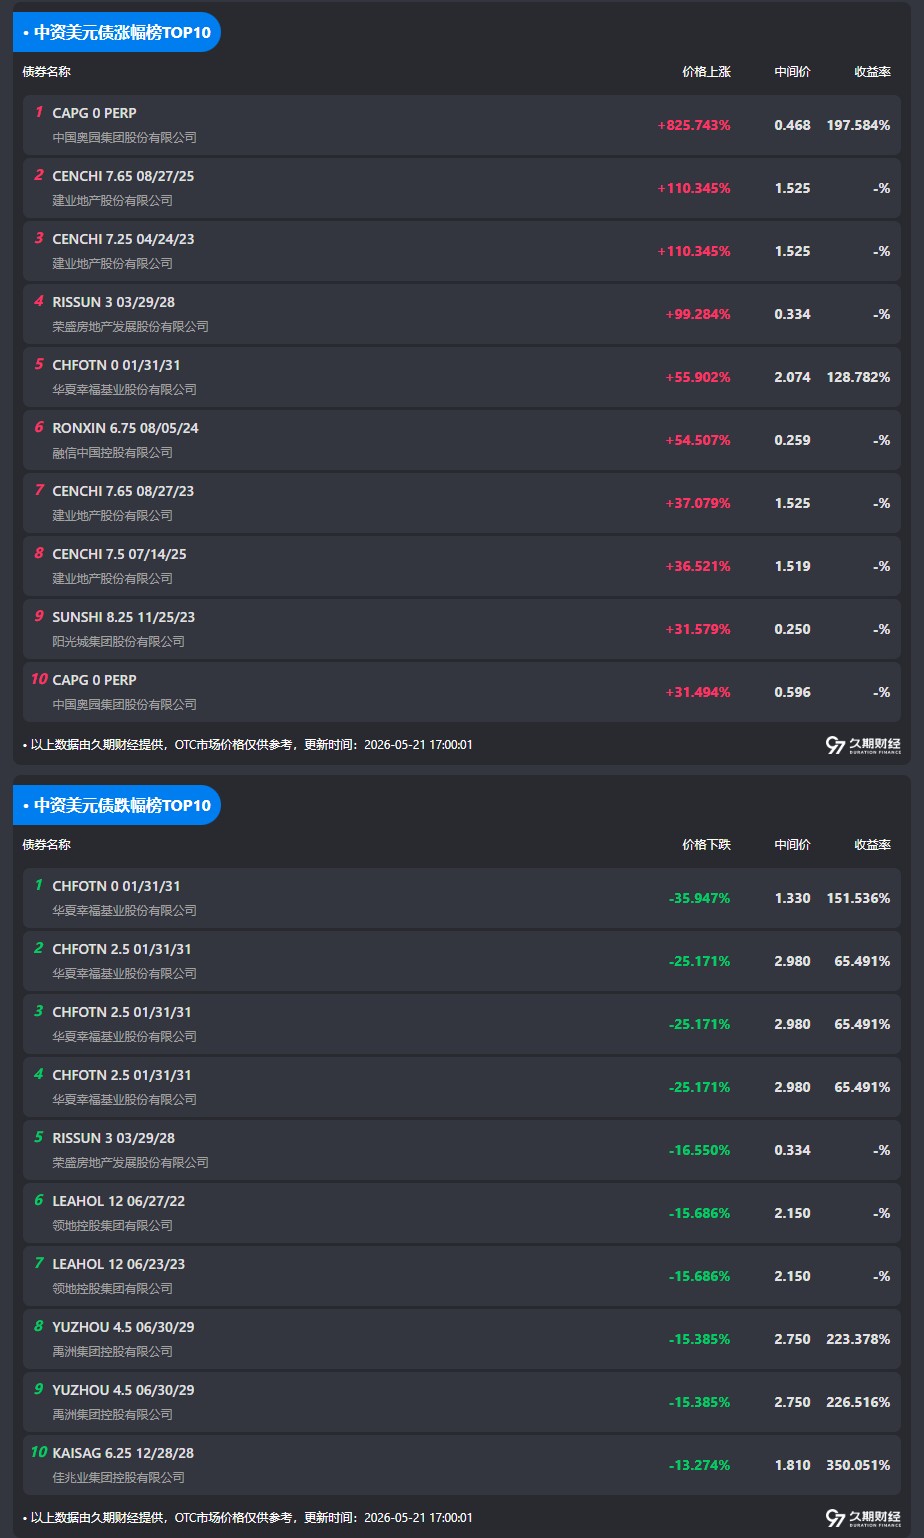Click the 350.051% yield value
The height and width of the screenshot is (1538, 924).
pyautogui.click(x=858, y=1465)
